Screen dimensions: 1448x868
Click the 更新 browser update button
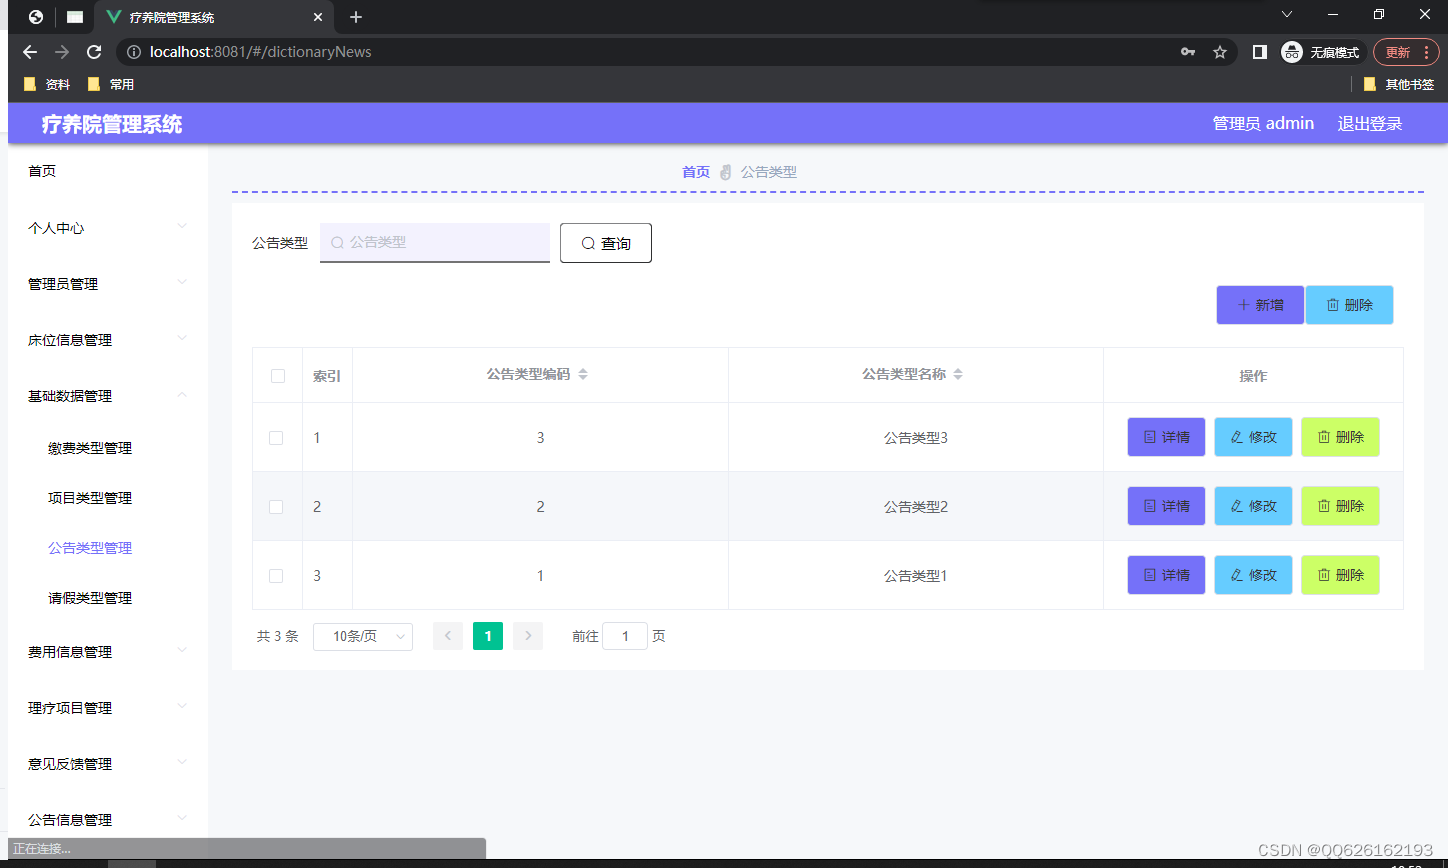pos(1406,52)
